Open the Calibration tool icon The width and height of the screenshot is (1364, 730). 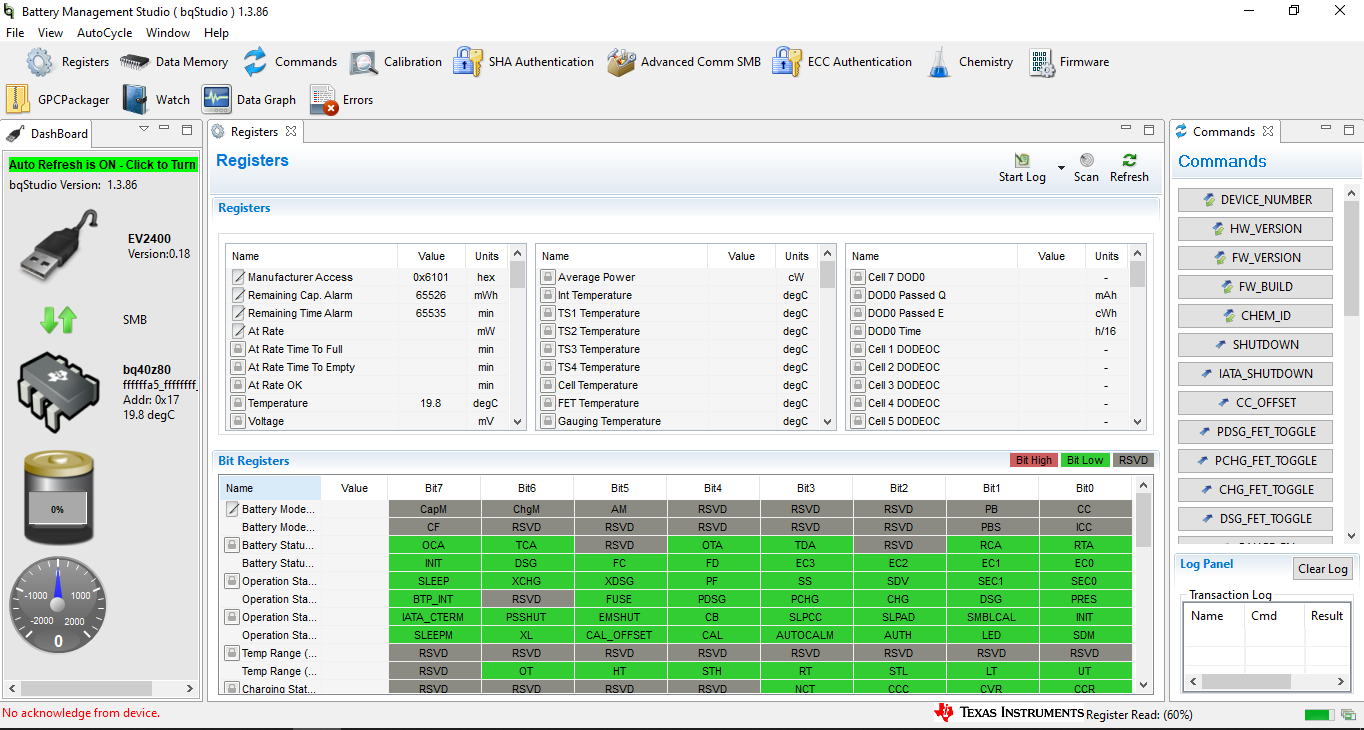363,62
